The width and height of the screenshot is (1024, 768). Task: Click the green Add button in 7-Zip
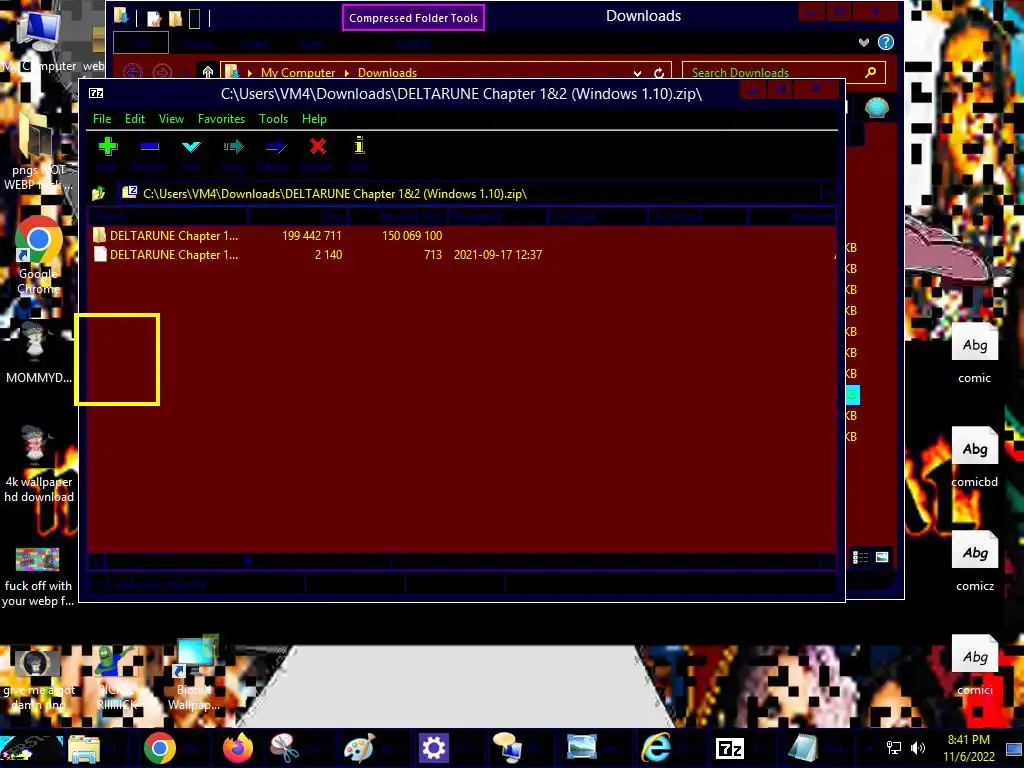108,146
